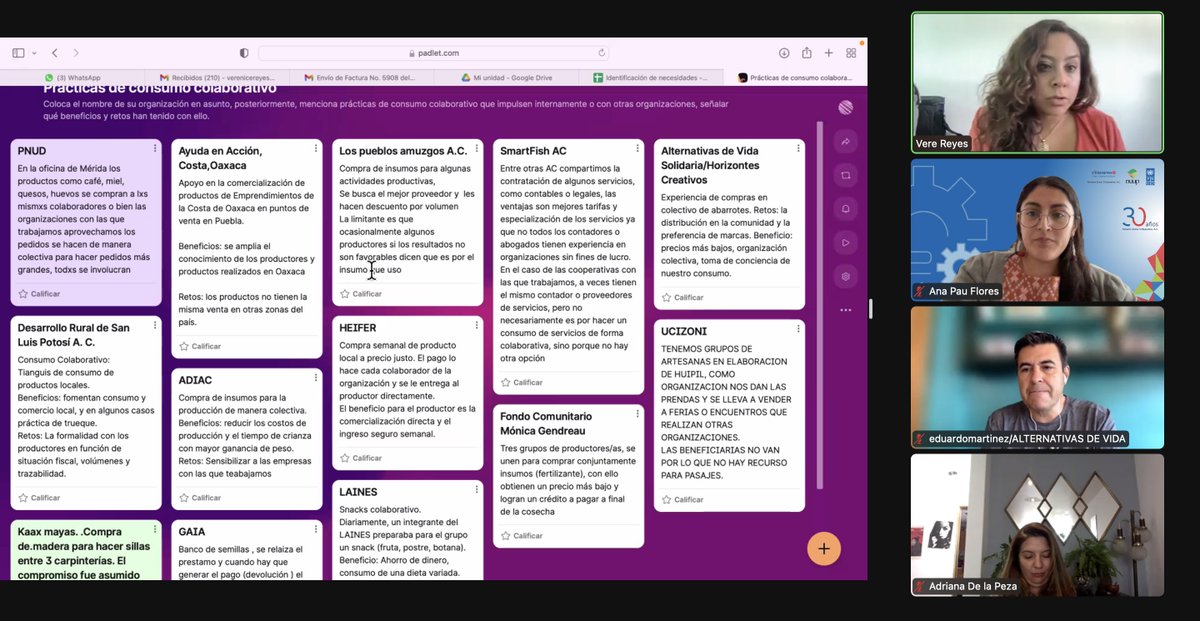Click Ana Pau Flores muted microphone icon
The image size is (1200, 621).
coord(920,291)
